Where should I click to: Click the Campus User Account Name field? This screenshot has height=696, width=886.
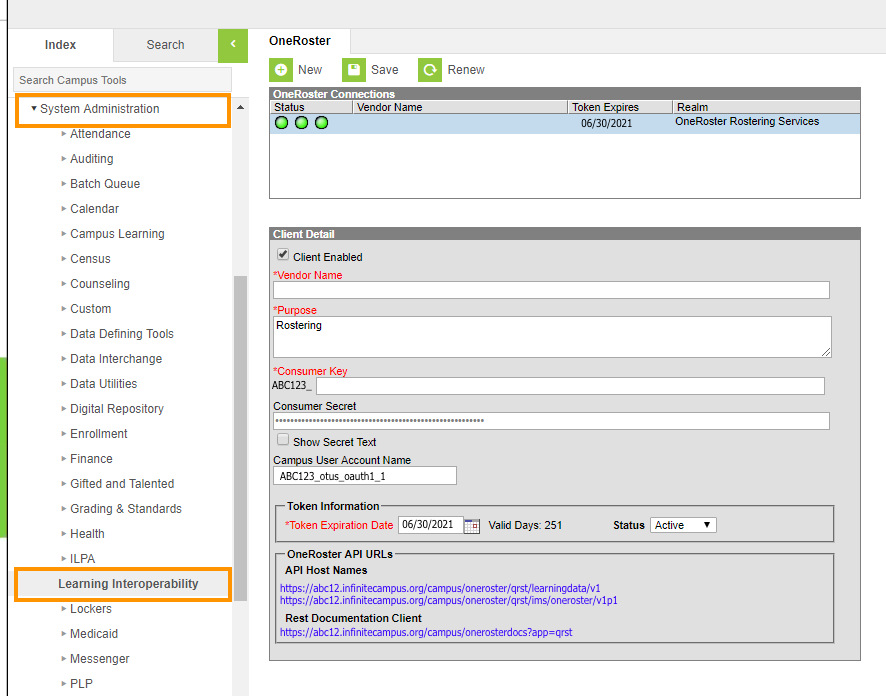tap(365, 476)
